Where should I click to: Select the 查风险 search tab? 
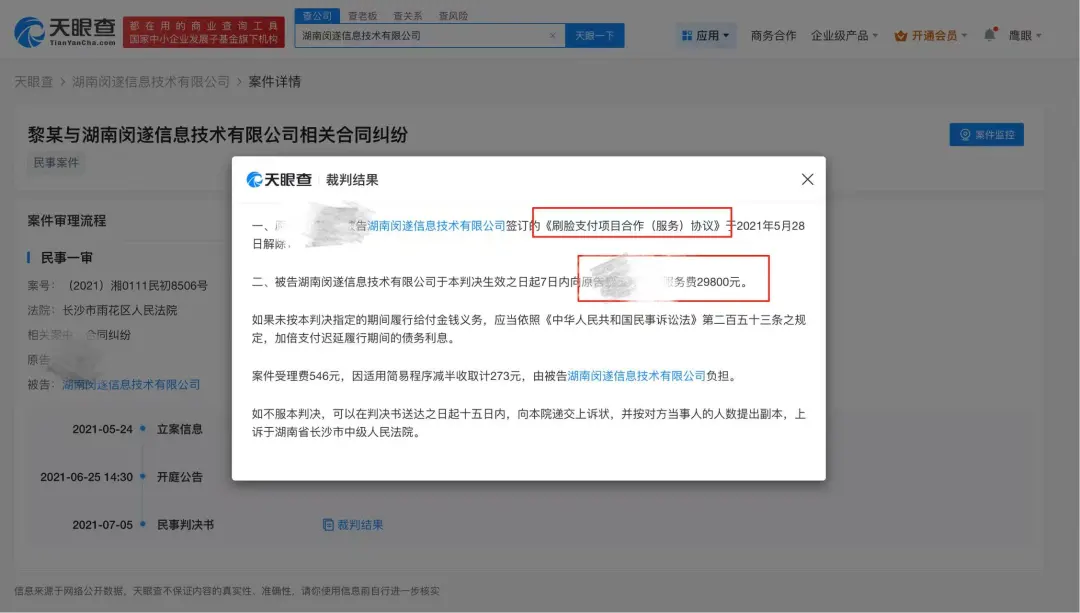[x=451, y=16]
